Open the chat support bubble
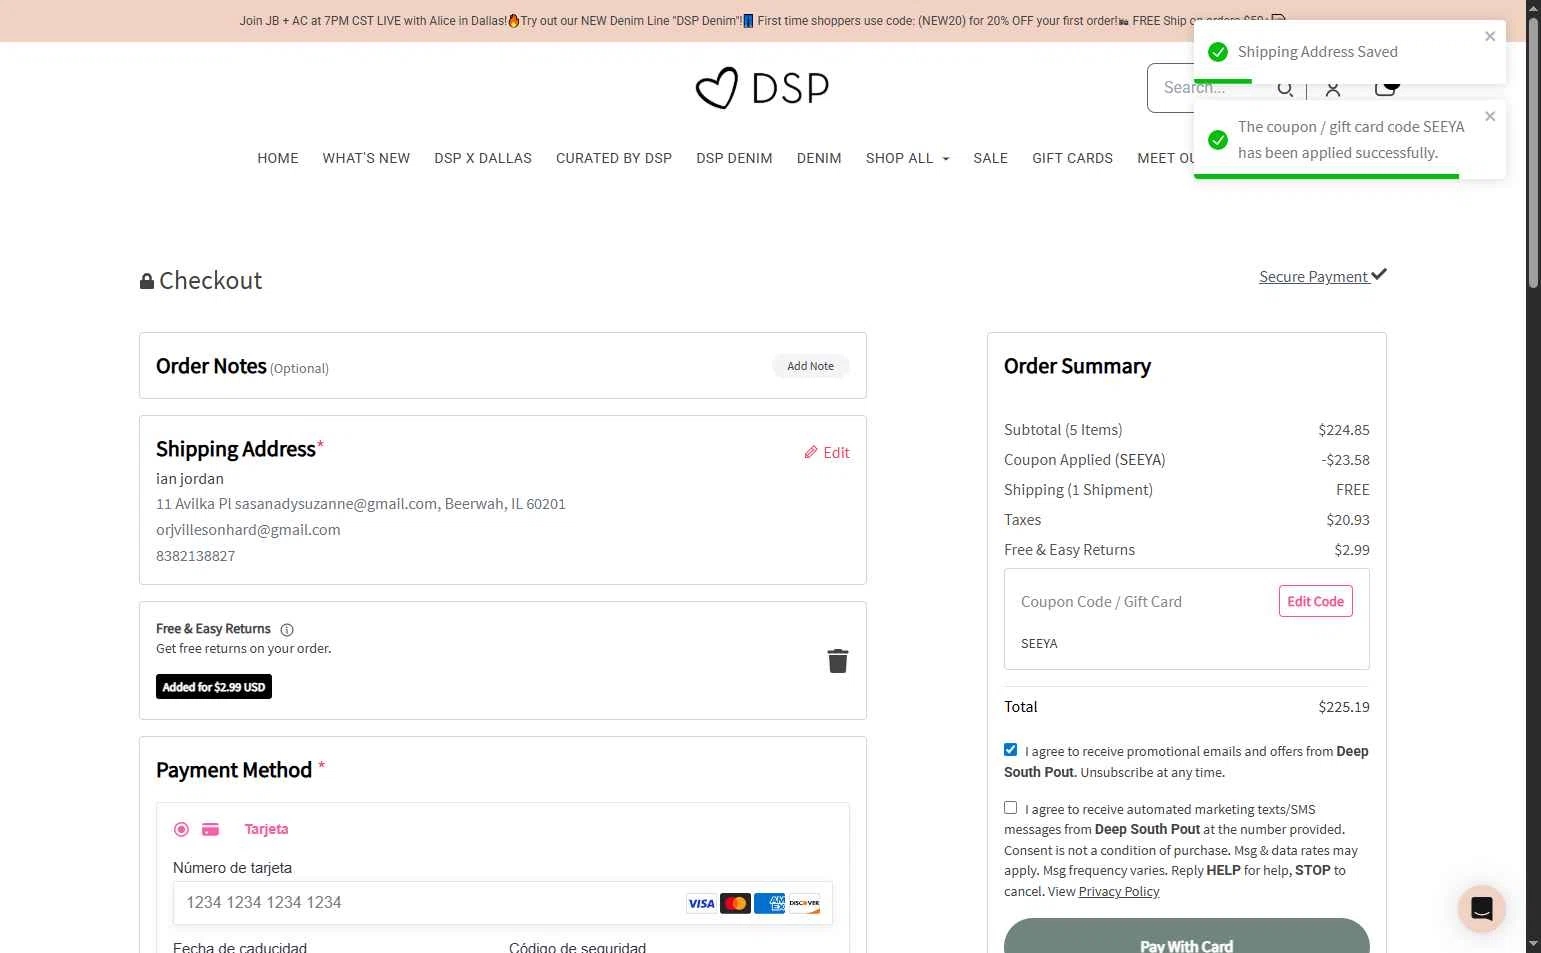The height and width of the screenshot is (953, 1541). (x=1482, y=909)
